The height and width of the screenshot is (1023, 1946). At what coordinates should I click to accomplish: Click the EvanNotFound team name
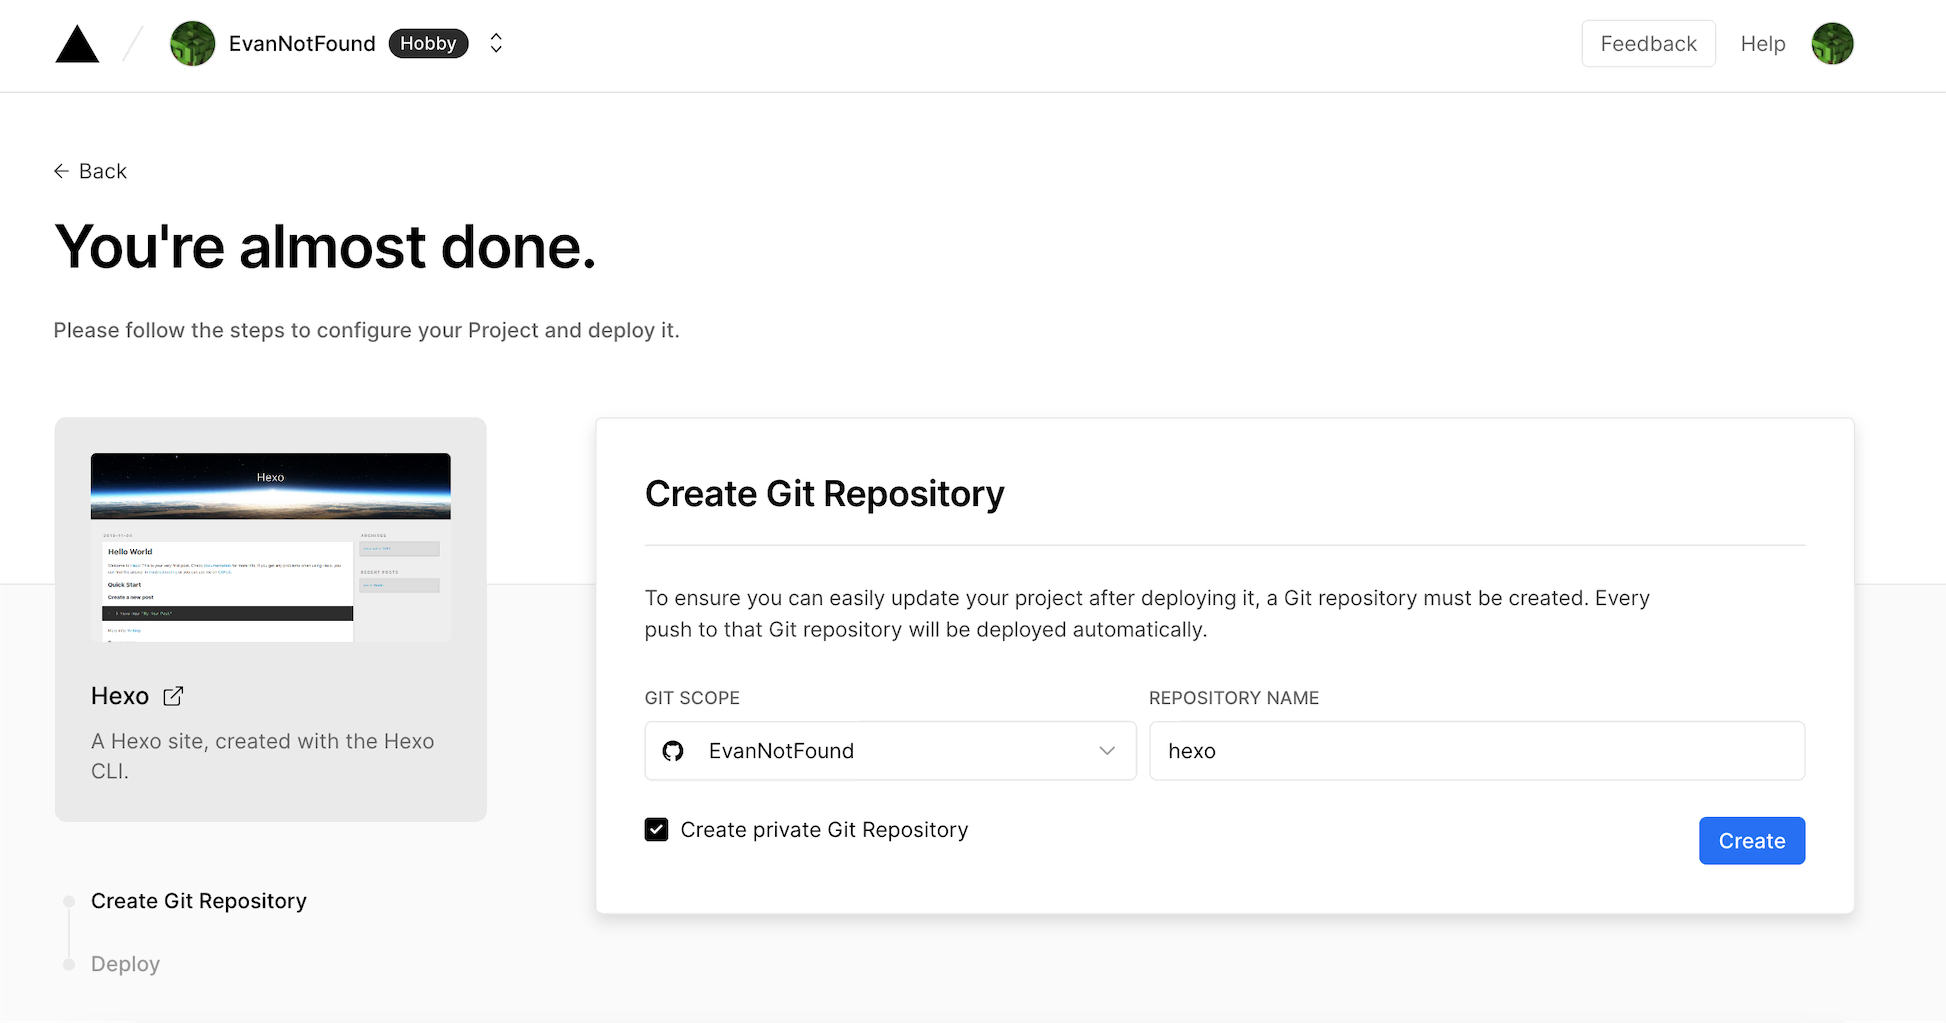[302, 44]
